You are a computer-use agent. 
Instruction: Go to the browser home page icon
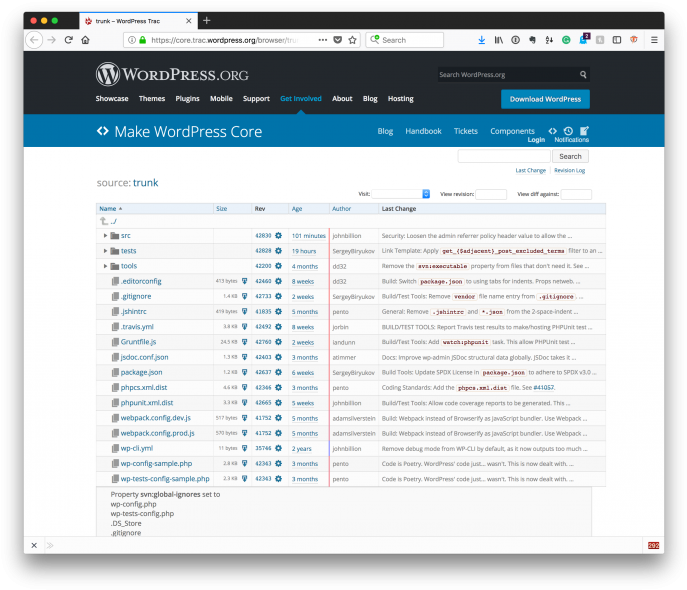tap(85, 40)
